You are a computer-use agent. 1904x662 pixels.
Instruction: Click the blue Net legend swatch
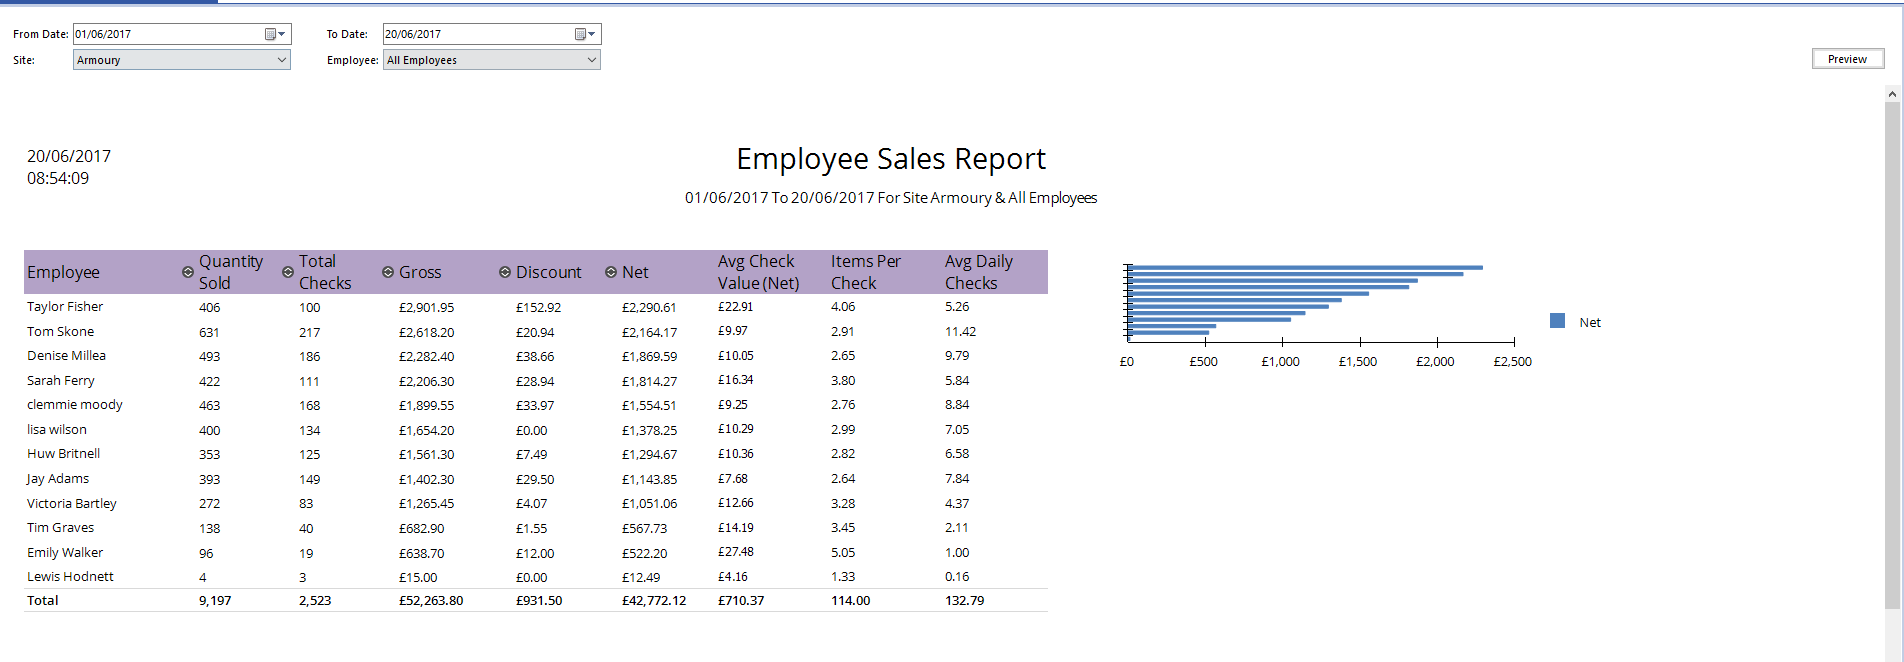(x=1557, y=321)
